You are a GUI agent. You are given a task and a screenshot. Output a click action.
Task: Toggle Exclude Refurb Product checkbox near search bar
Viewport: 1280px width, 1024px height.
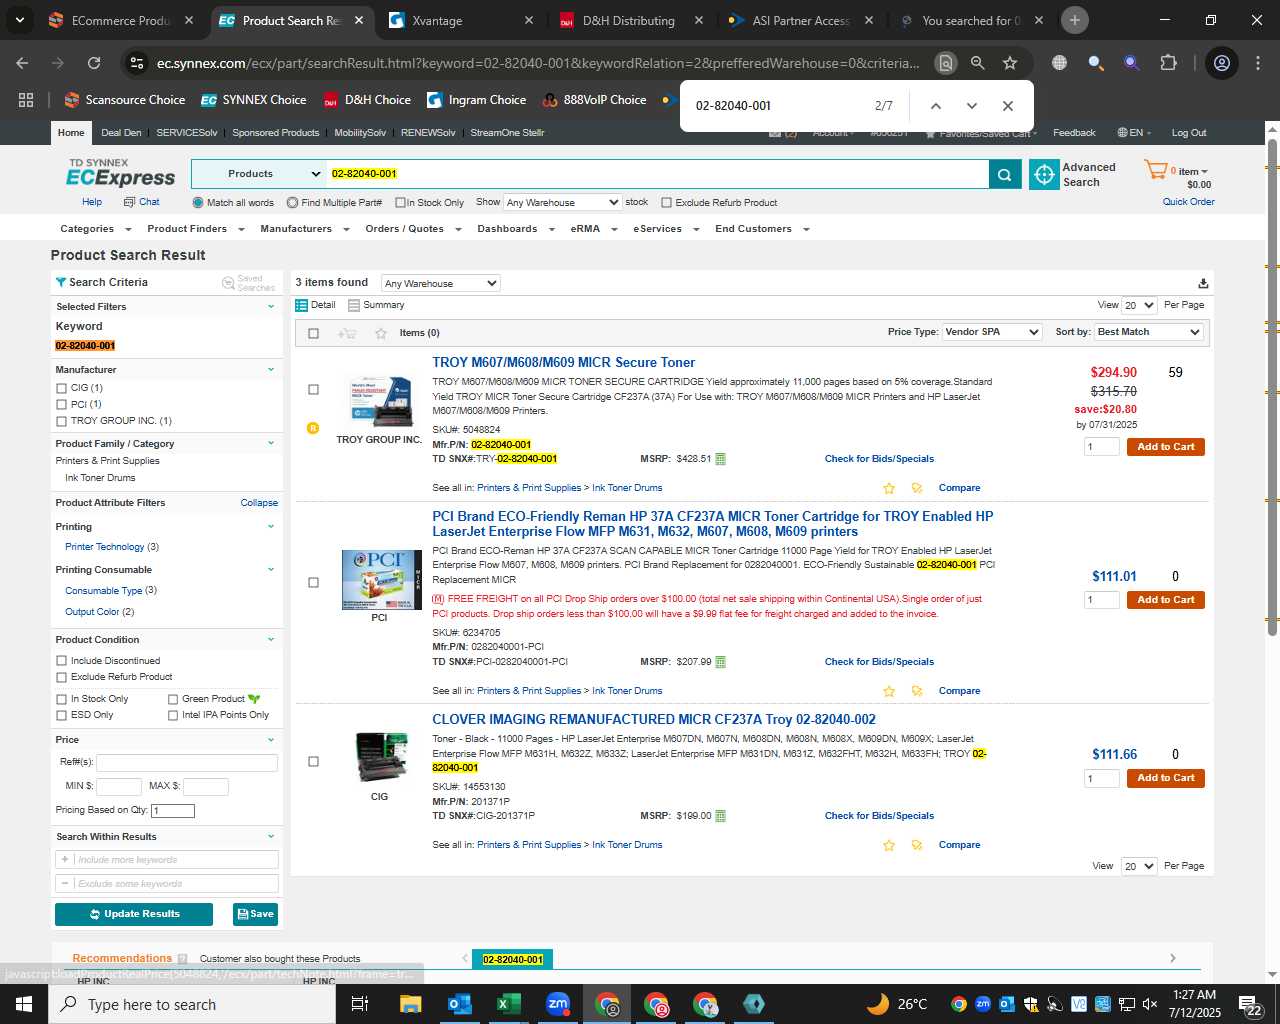point(666,203)
